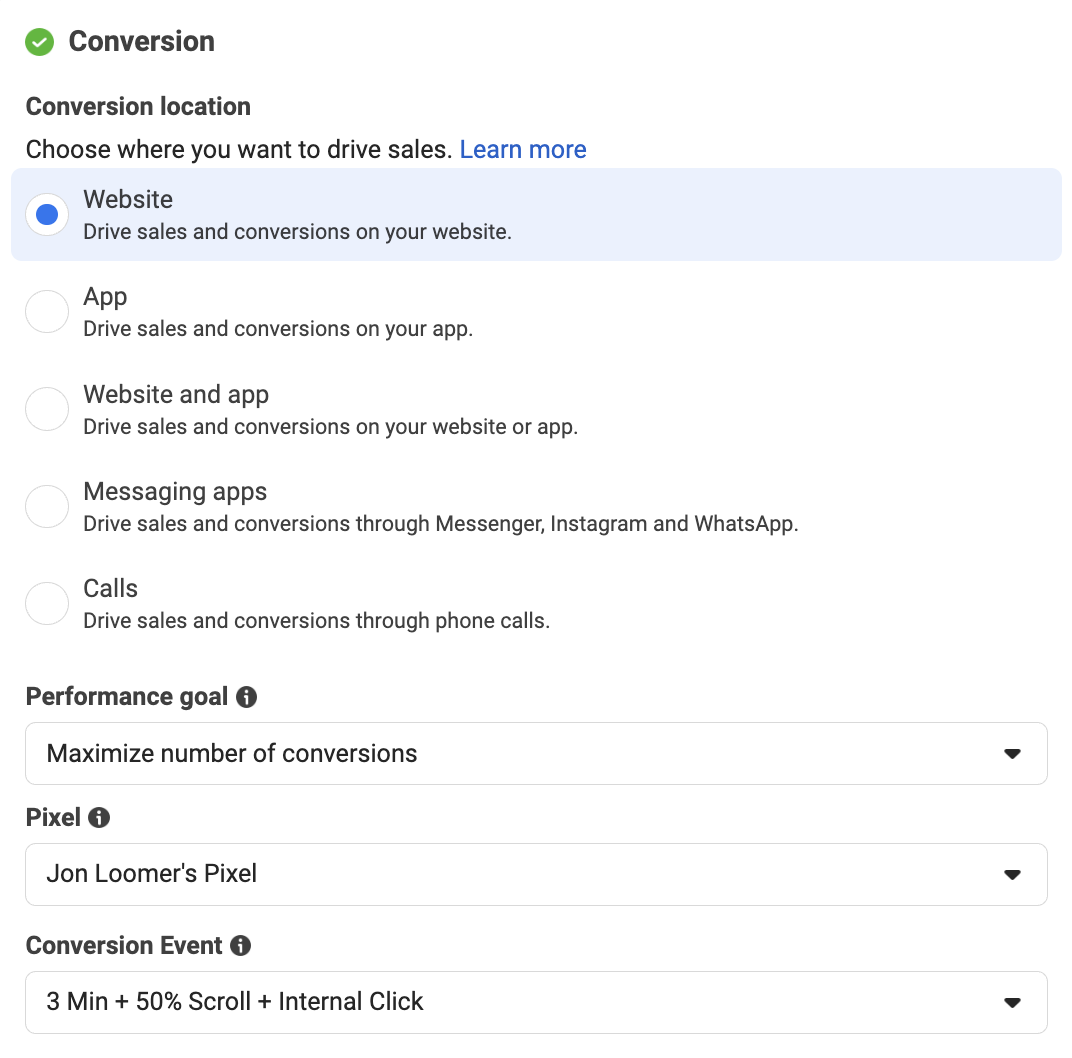Click the Calls option description text

[317, 621]
